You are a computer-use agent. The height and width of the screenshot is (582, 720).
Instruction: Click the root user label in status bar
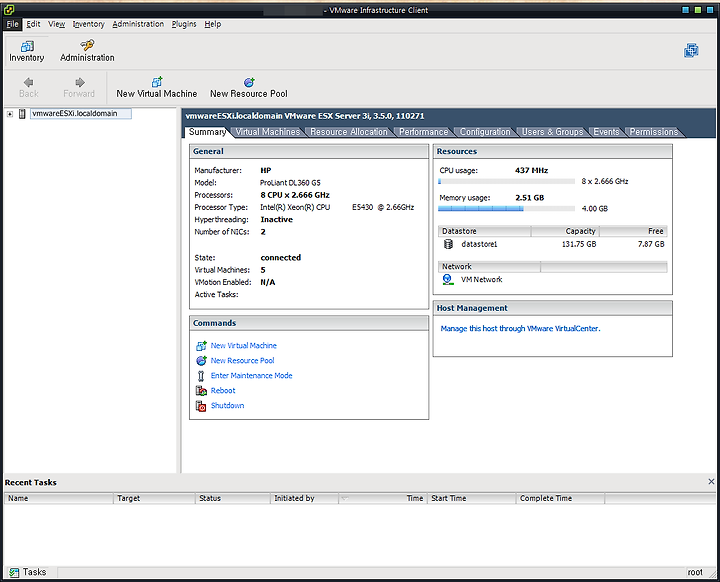click(695, 572)
